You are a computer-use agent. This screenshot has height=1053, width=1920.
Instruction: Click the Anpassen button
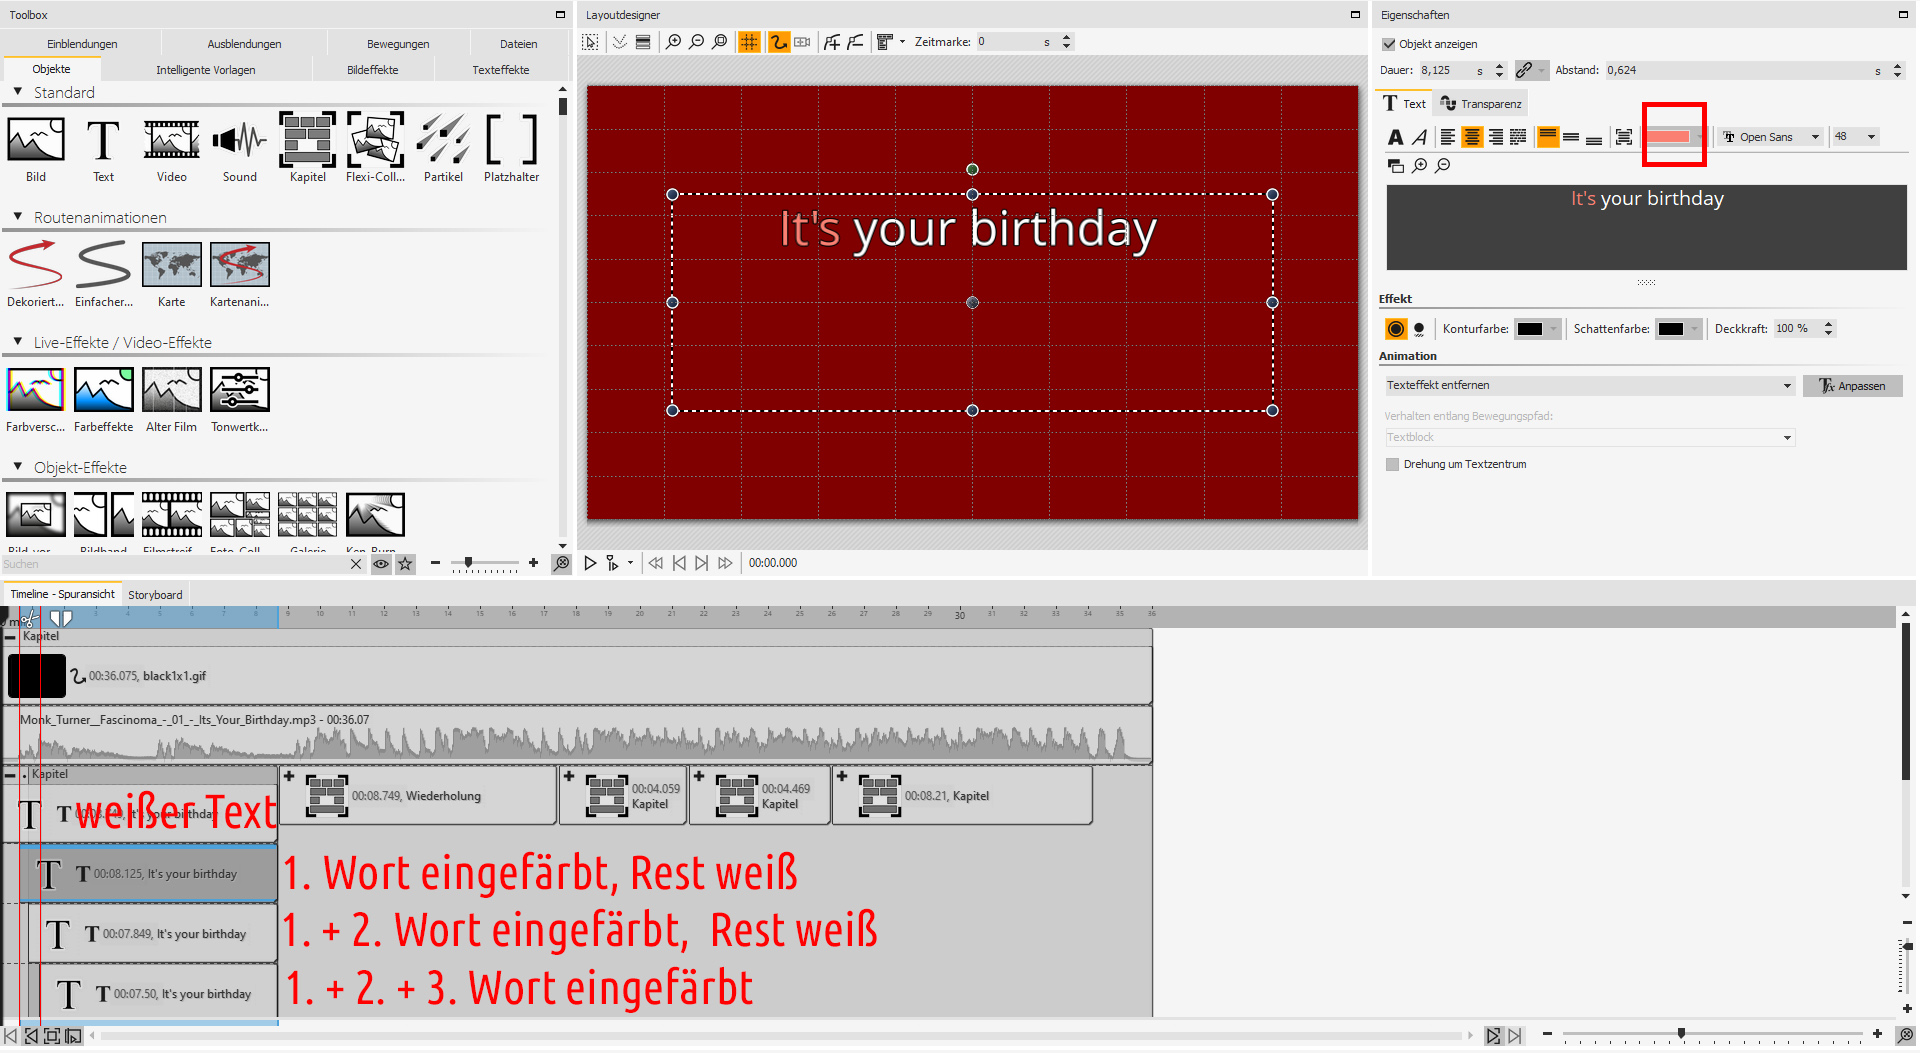pyautogui.click(x=1852, y=386)
